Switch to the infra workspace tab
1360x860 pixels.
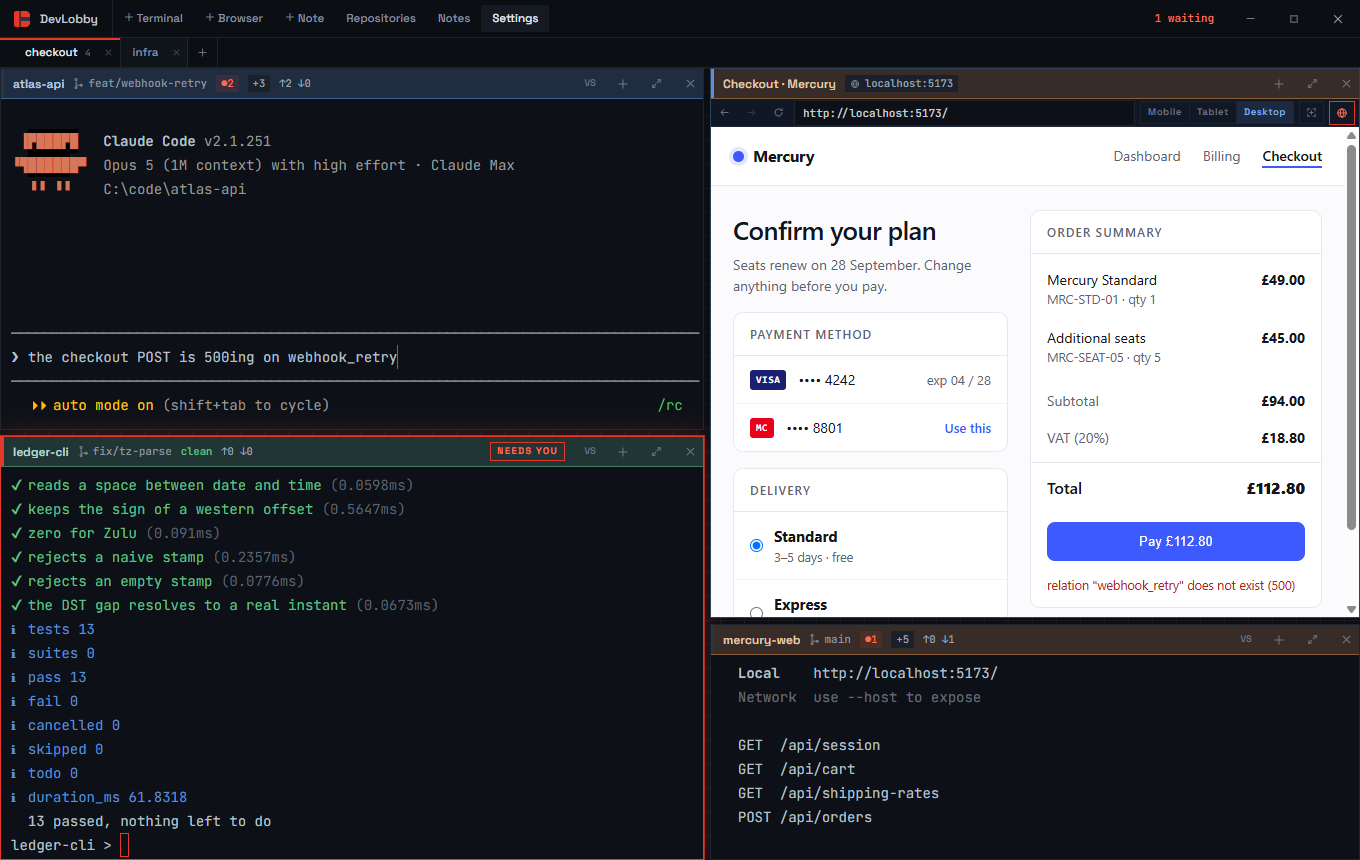click(x=145, y=52)
